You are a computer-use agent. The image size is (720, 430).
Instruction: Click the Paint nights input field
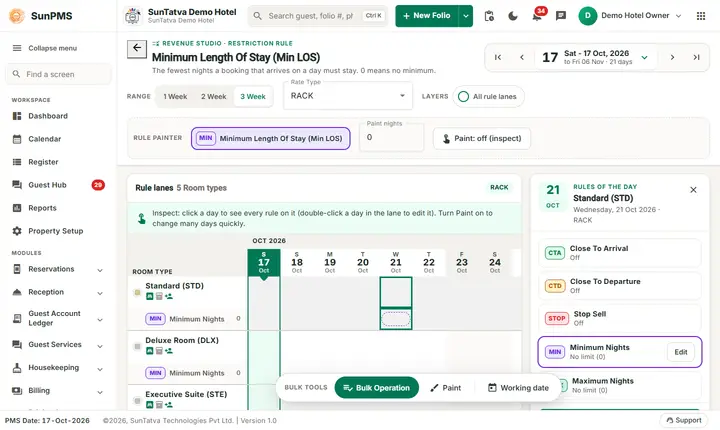point(391,137)
